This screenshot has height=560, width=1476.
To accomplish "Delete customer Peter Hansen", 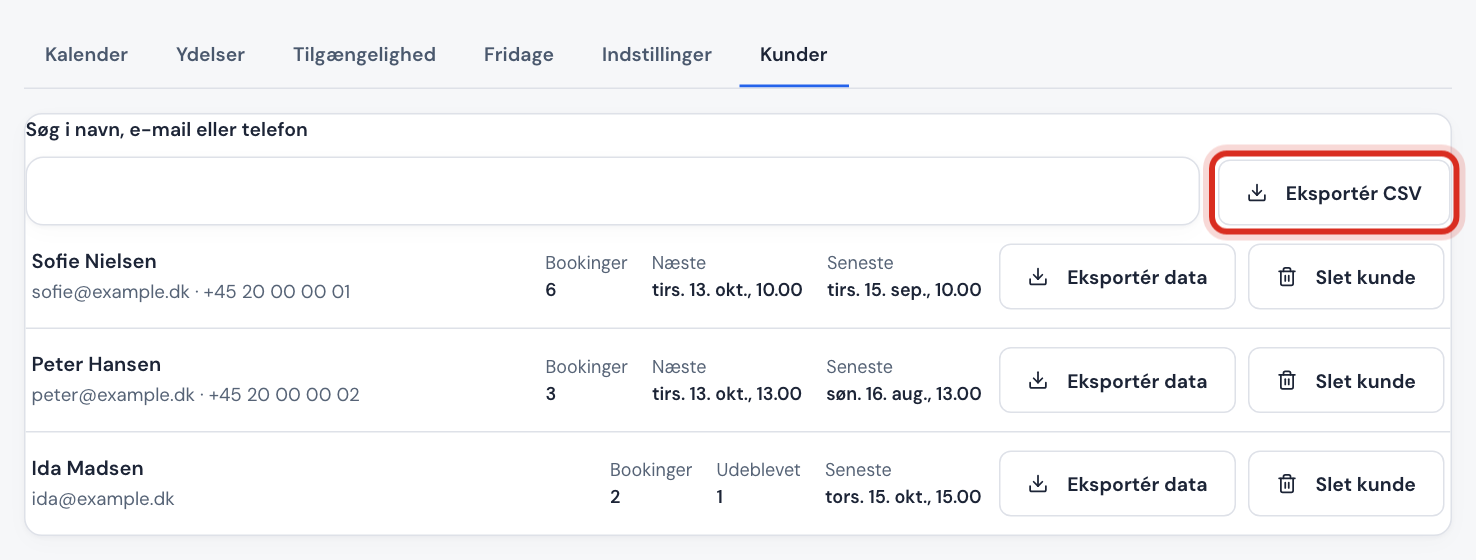I will coord(1346,380).
